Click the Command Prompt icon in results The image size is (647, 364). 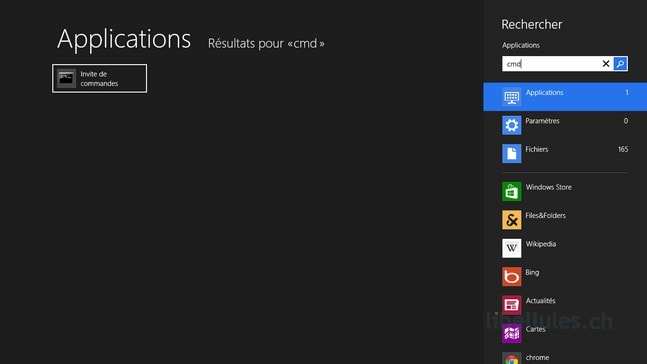tap(66, 78)
